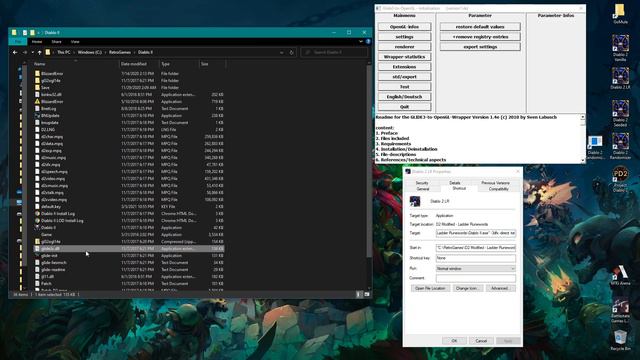Launch the Project Diablo 2 PD2 shortcut

point(620,179)
